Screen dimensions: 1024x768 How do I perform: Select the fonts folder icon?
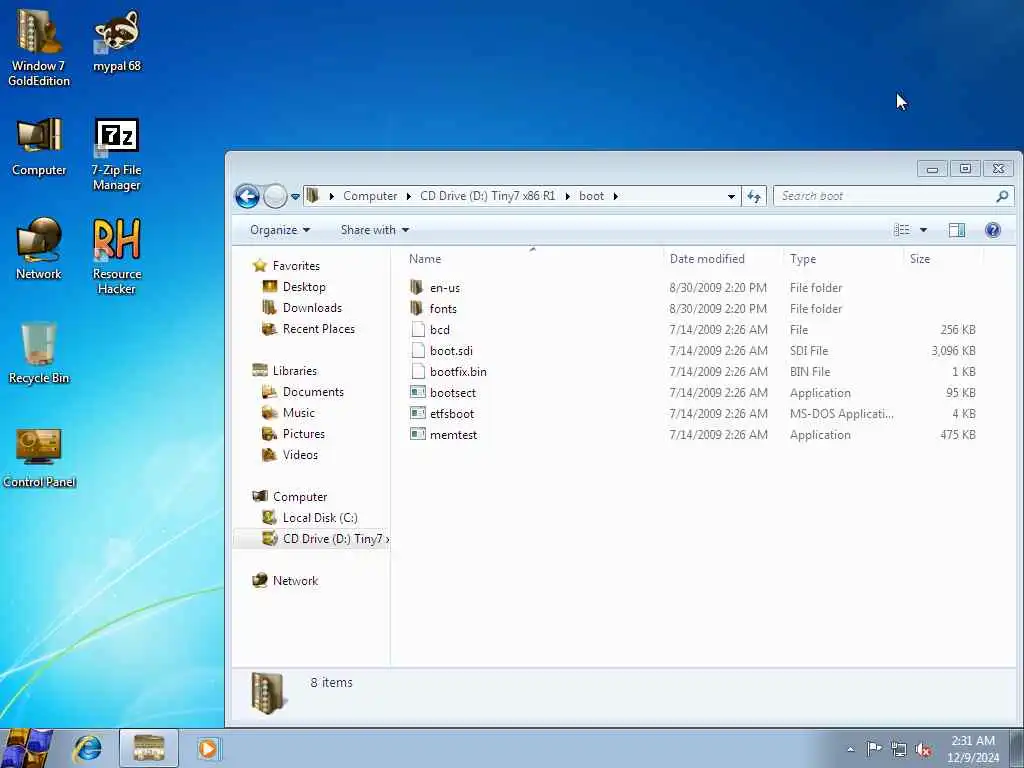(417, 308)
